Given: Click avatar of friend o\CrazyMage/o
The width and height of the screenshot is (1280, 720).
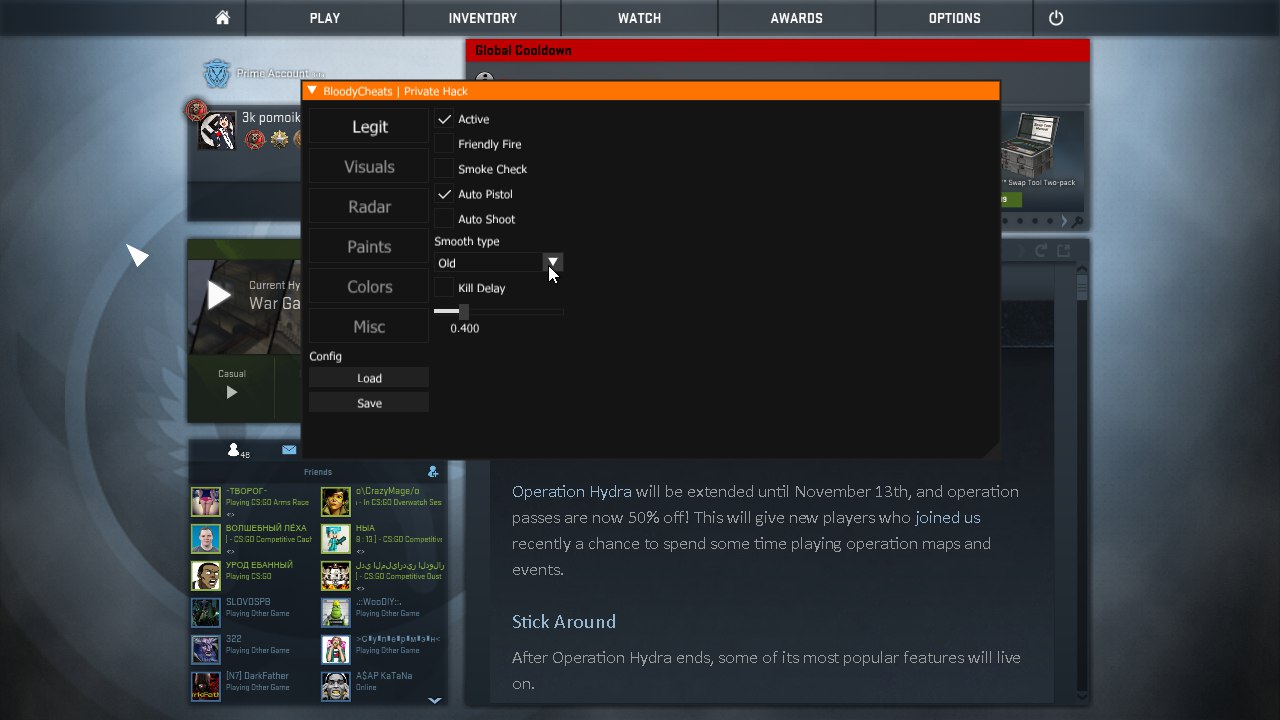Looking at the screenshot, I should point(335,502).
